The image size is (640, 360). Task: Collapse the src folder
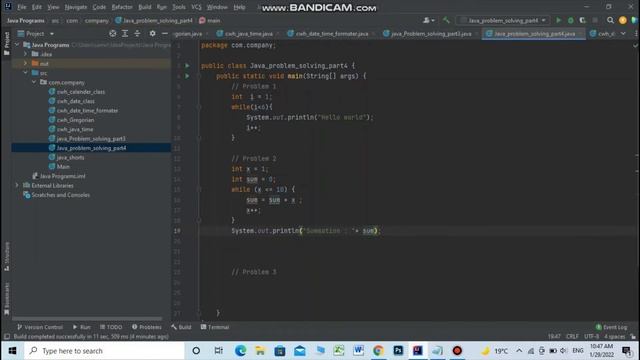pos(25,73)
